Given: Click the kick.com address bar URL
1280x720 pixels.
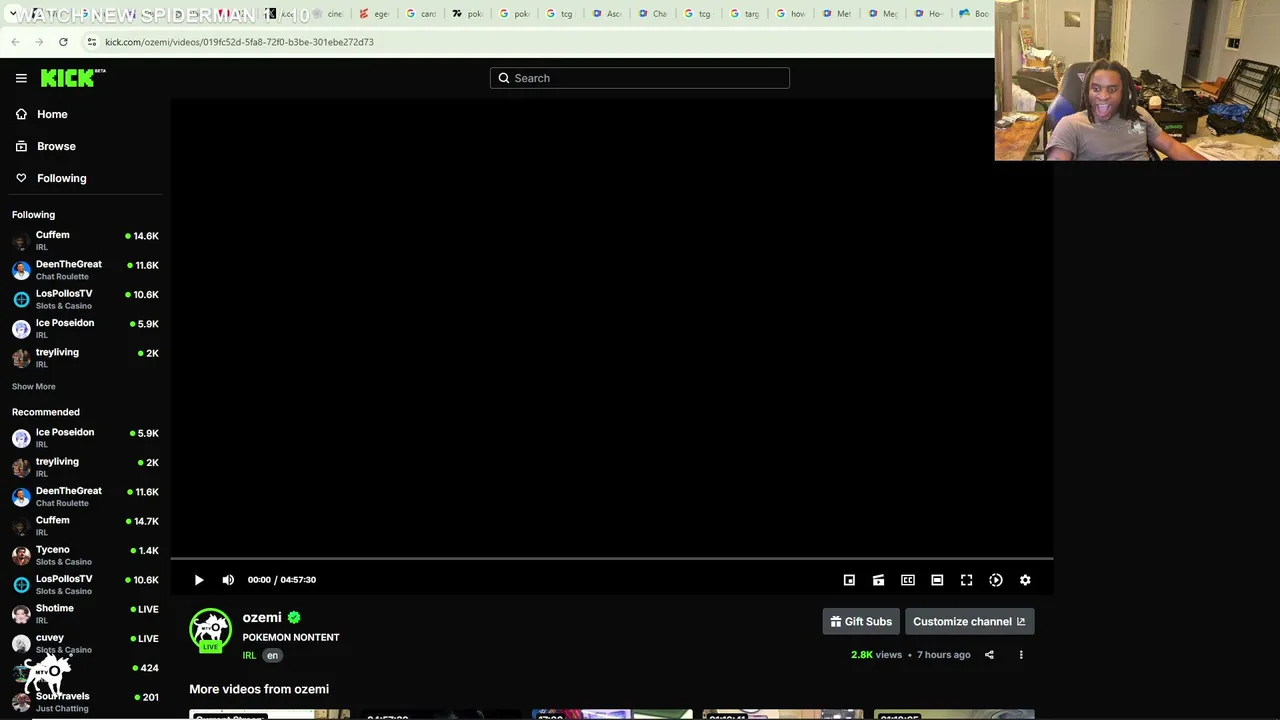Looking at the screenshot, I should (x=240, y=42).
